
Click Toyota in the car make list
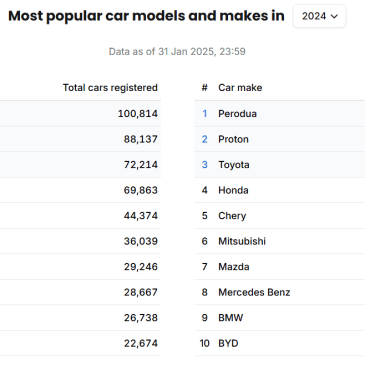[x=234, y=165]
